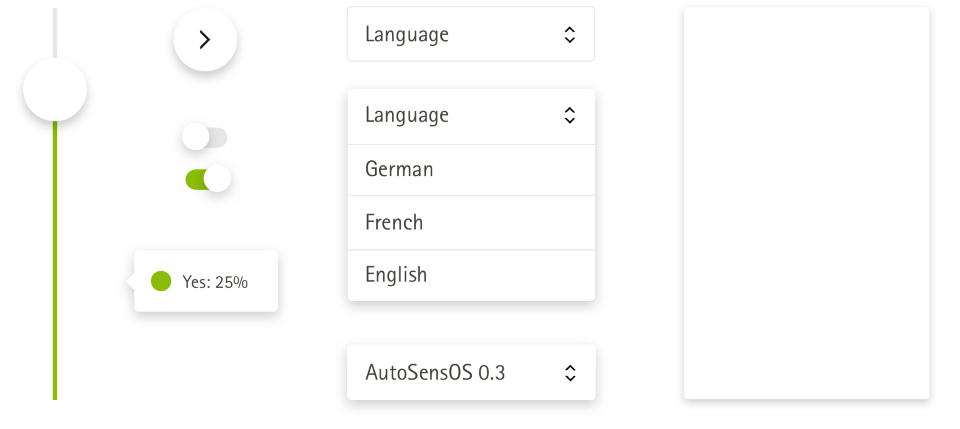960x429 pixels.
Task: Click the empty white card panel
Action: (x=806, y=203)
